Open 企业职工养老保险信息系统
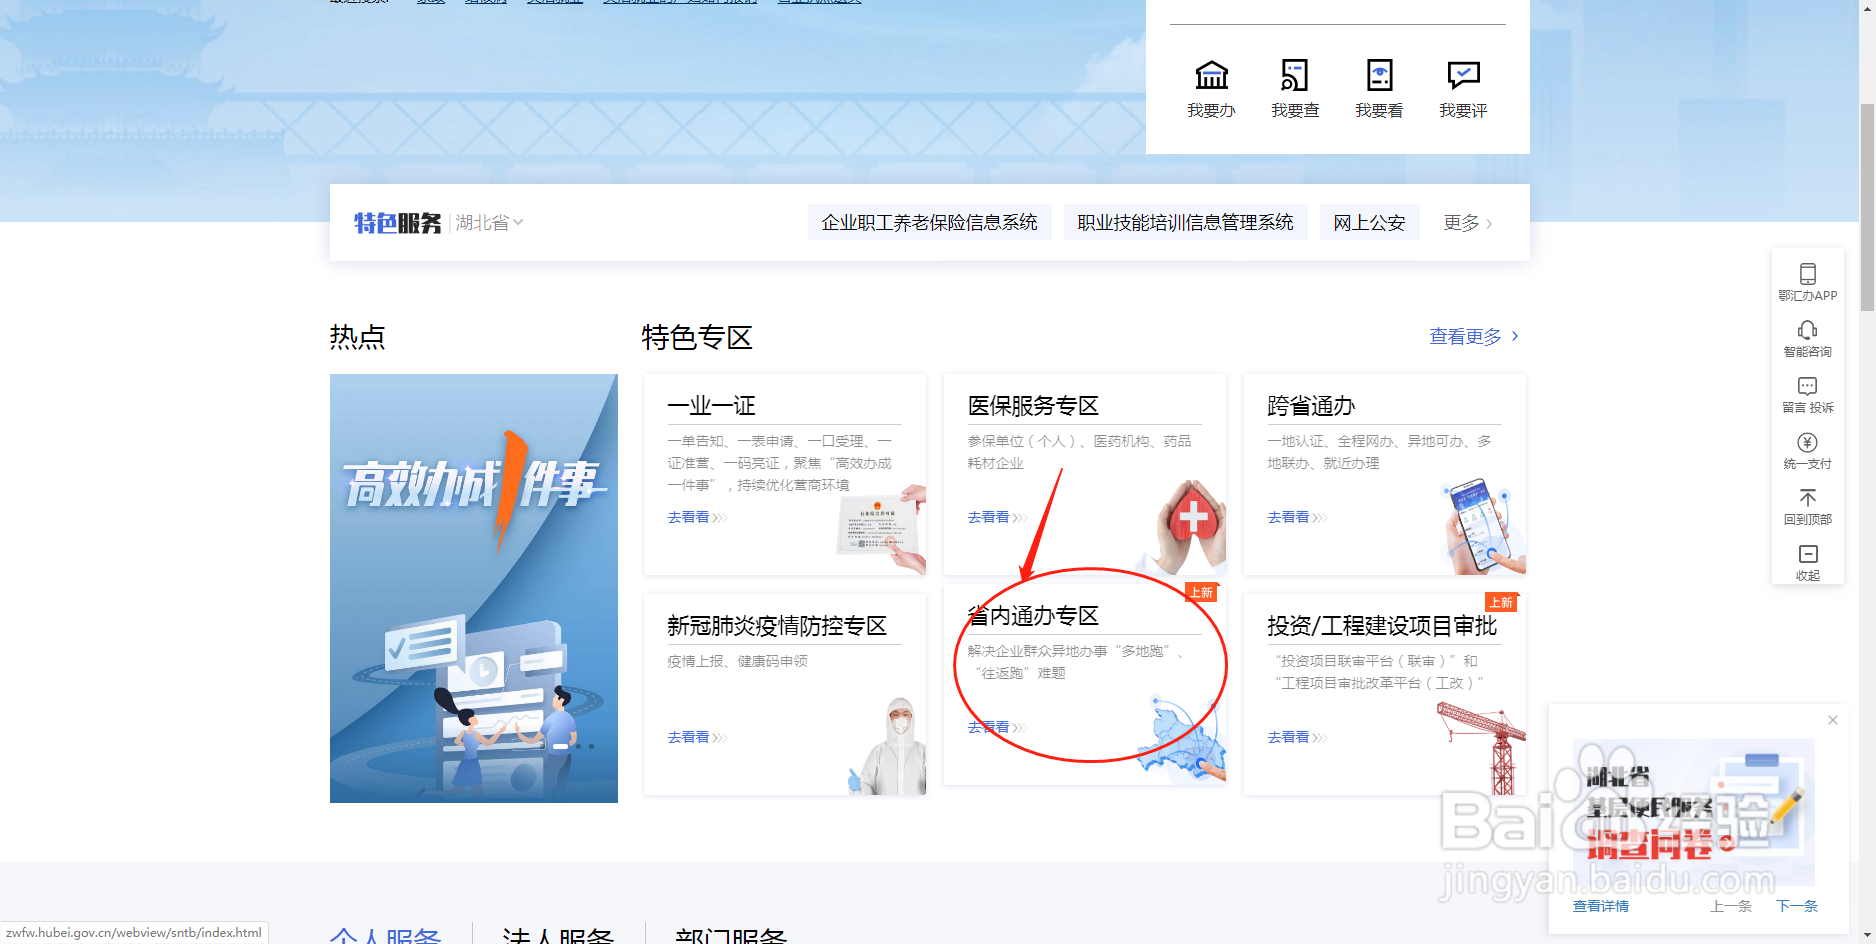Viewport: 1876px width, 944px height. 929,222
